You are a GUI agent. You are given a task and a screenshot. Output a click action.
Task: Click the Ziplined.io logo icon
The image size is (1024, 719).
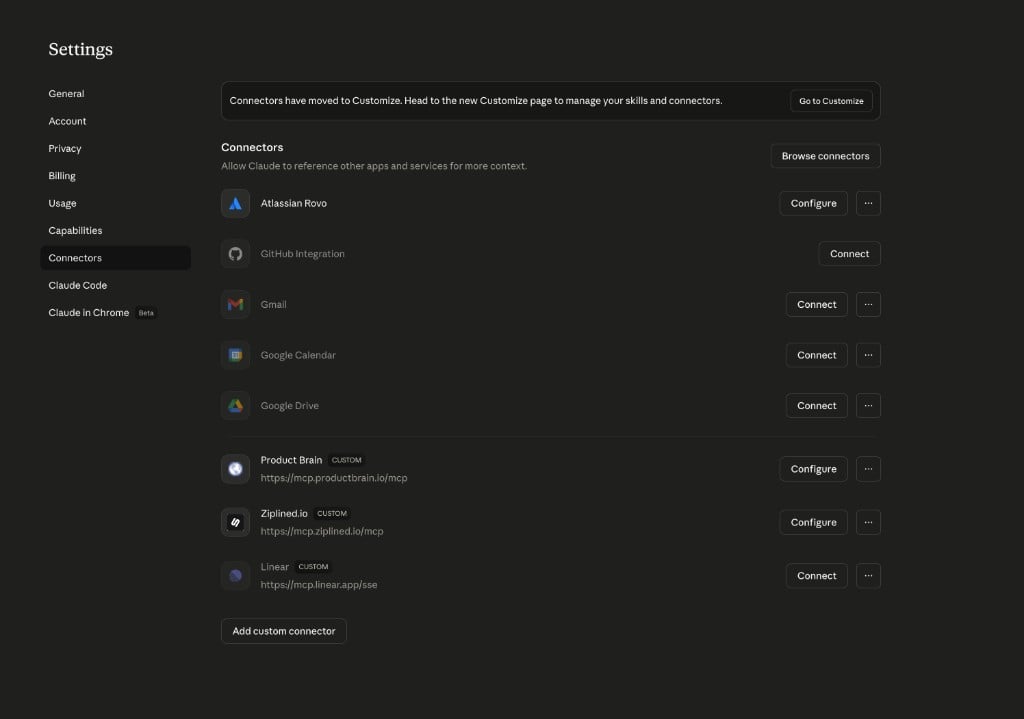pyautogui.click(x=235, y=522)
